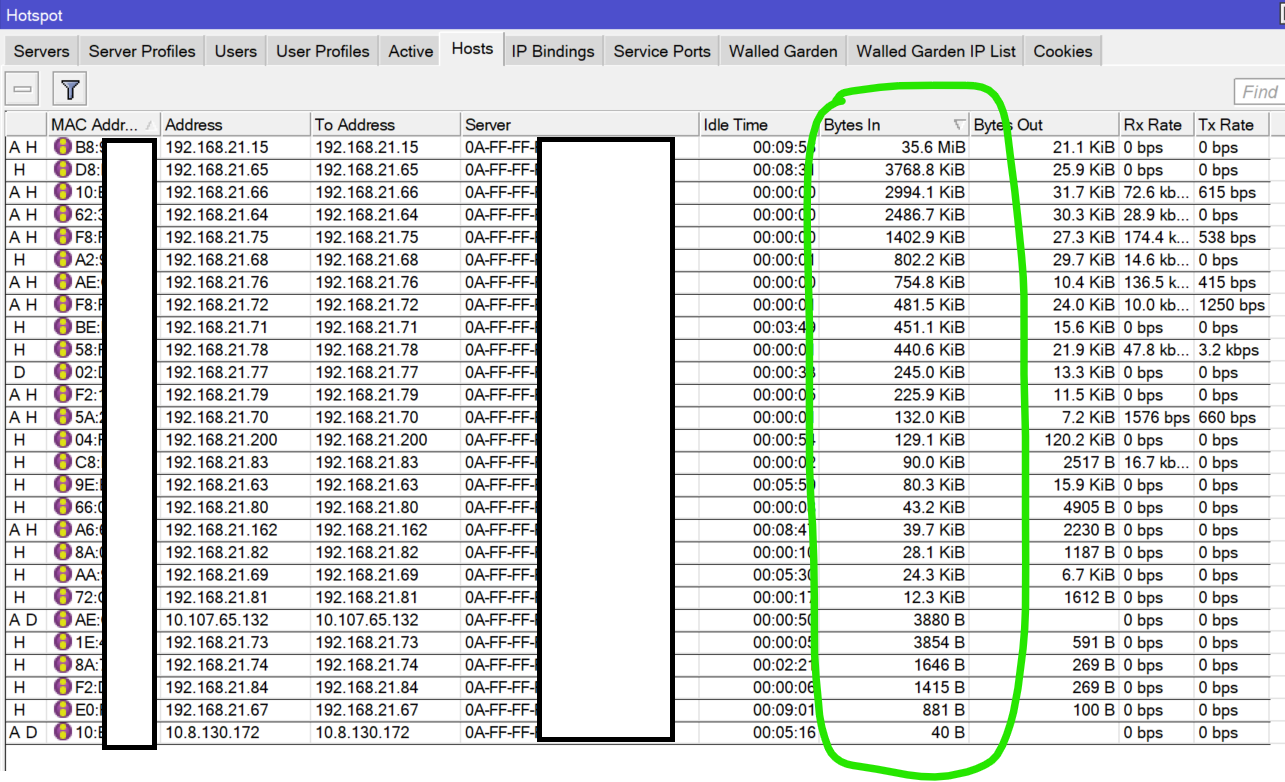Image resolution: width=1285 pixels, height=782 pixels.
Task: Switch to the Cookies tab
Action: pyautogui.click(x=1063, y=51)
